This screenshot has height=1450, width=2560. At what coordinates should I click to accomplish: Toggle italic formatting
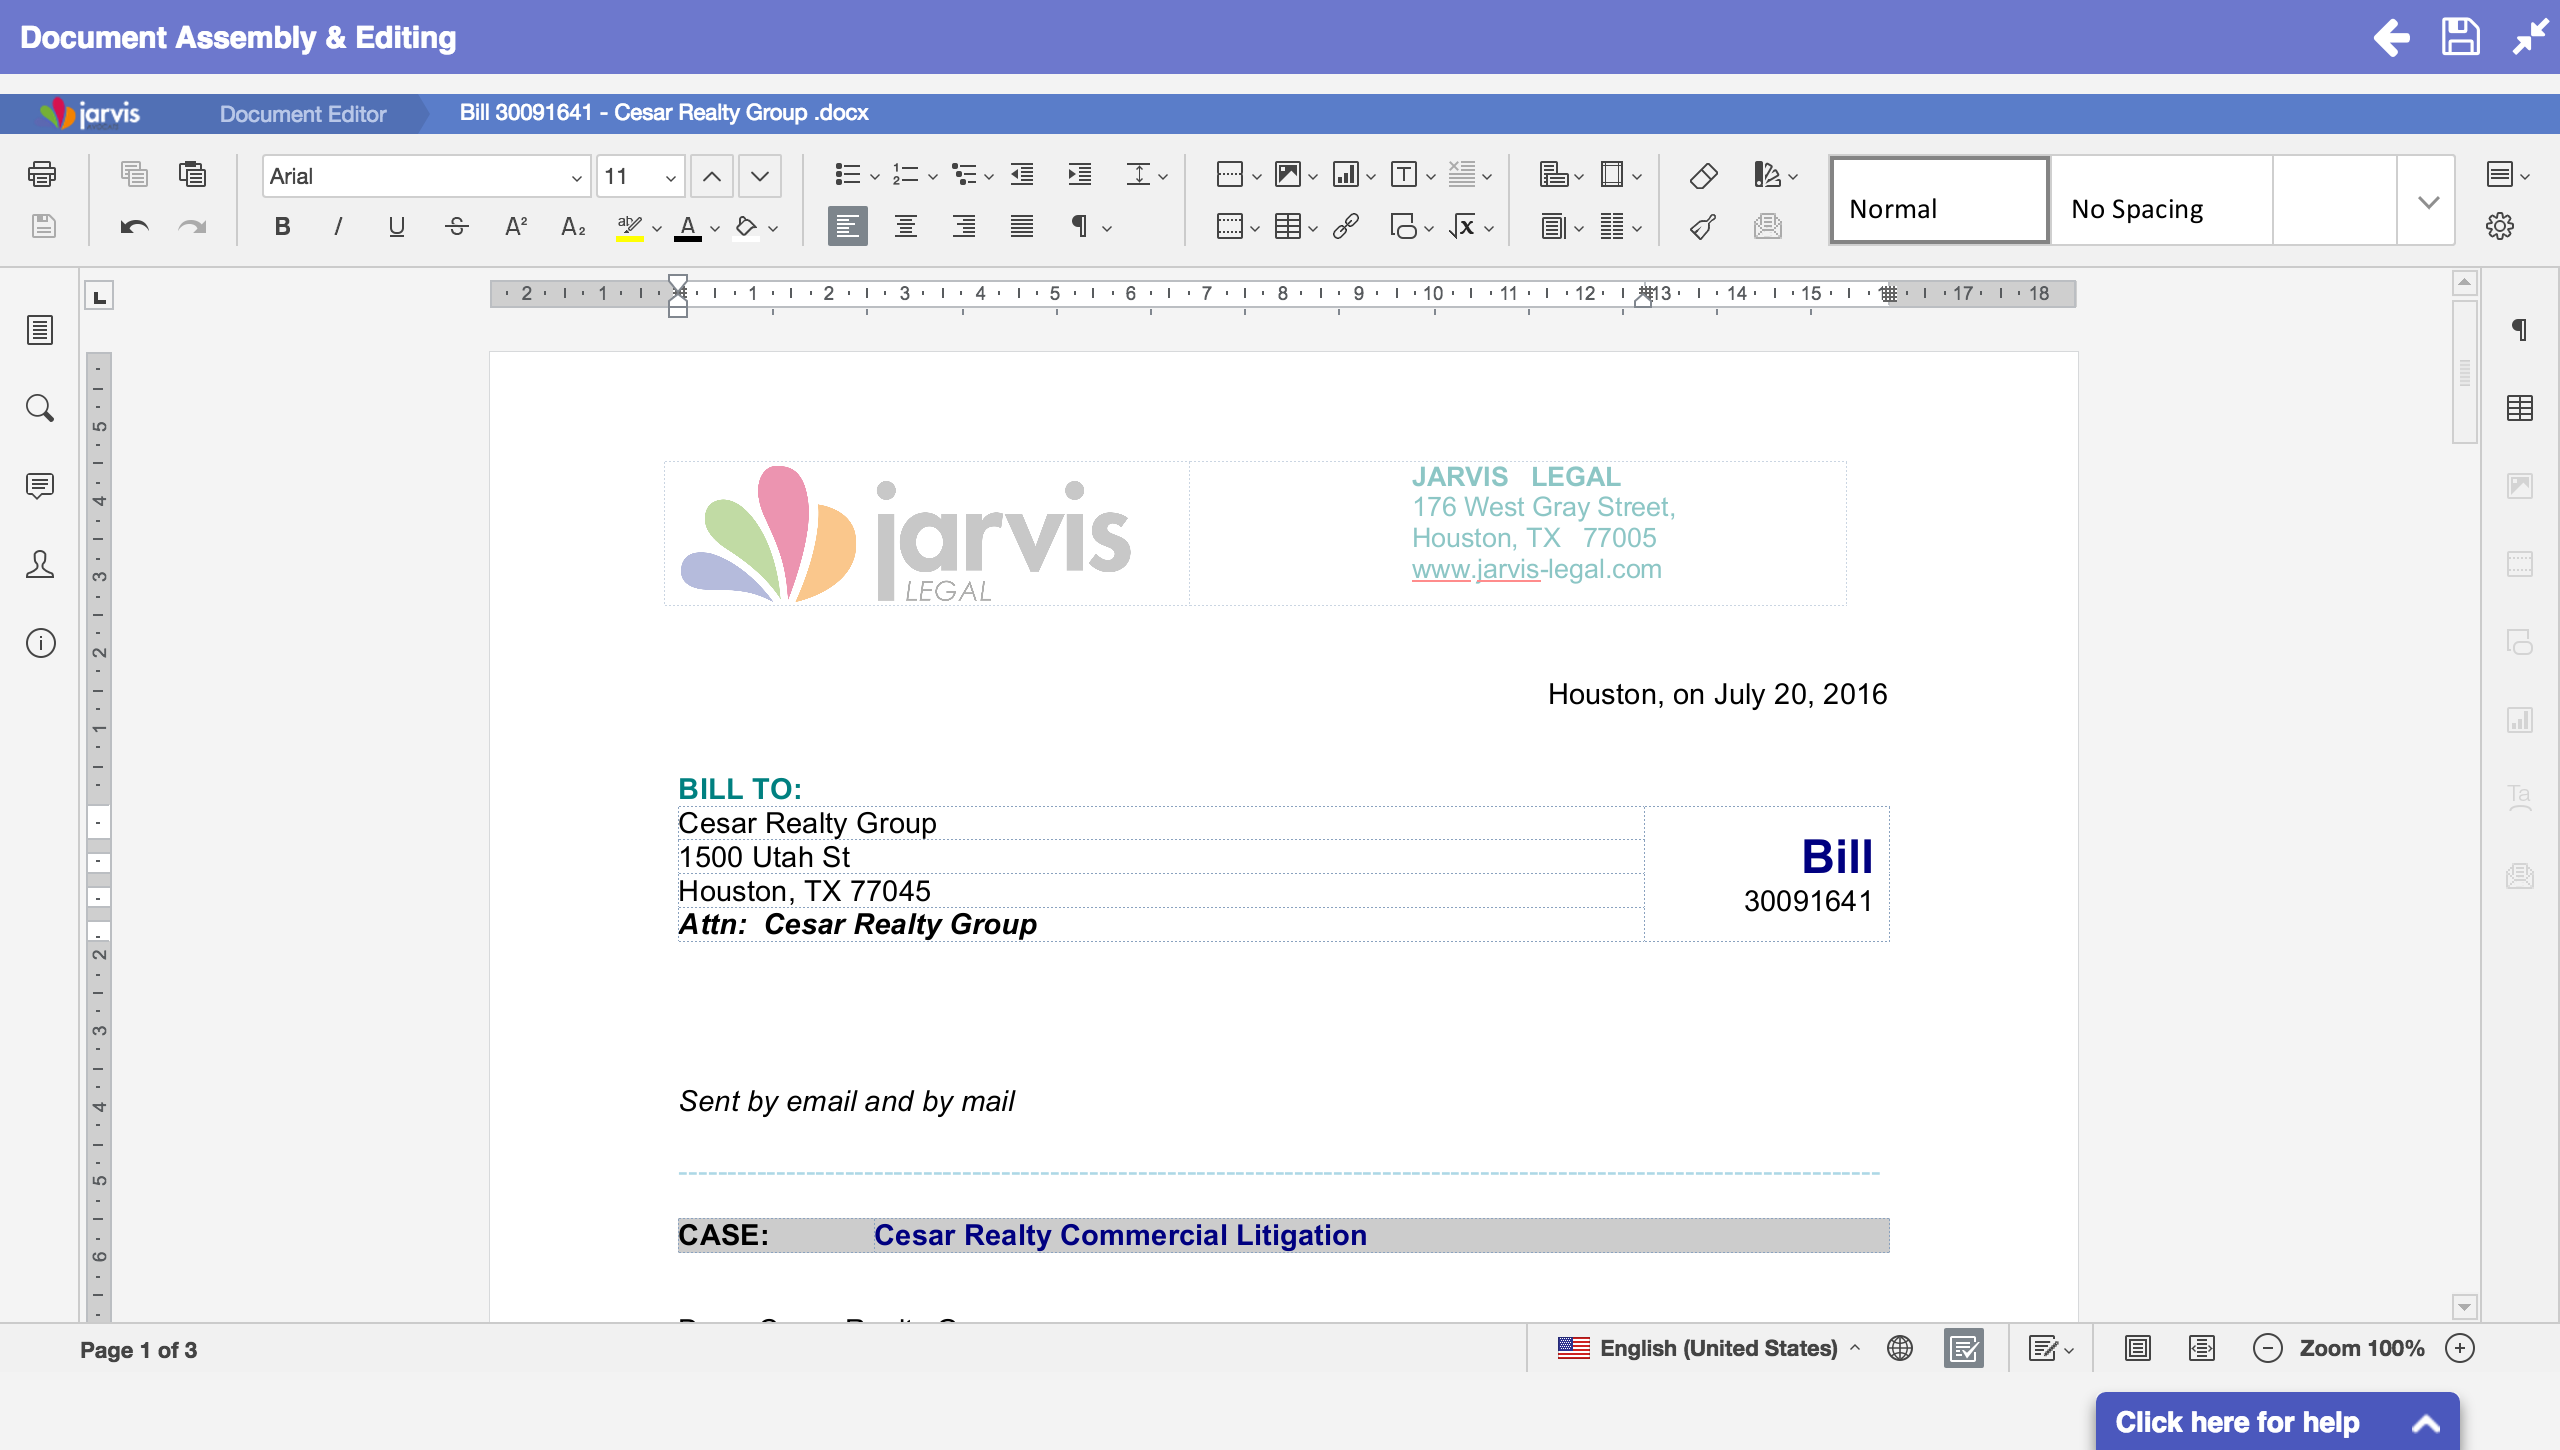337,226
